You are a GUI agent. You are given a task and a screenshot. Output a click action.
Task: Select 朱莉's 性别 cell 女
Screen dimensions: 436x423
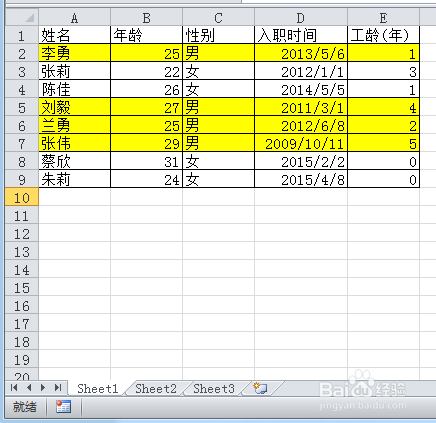click(218, 179)
